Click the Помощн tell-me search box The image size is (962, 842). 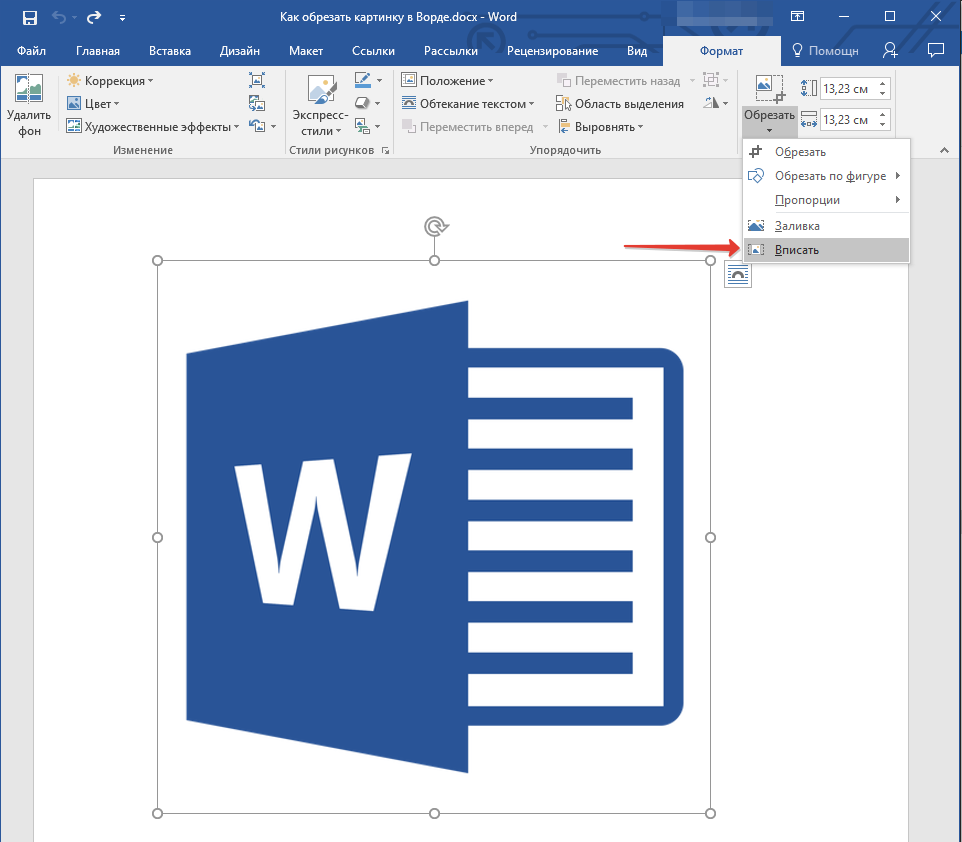click(x=825, y=51)
